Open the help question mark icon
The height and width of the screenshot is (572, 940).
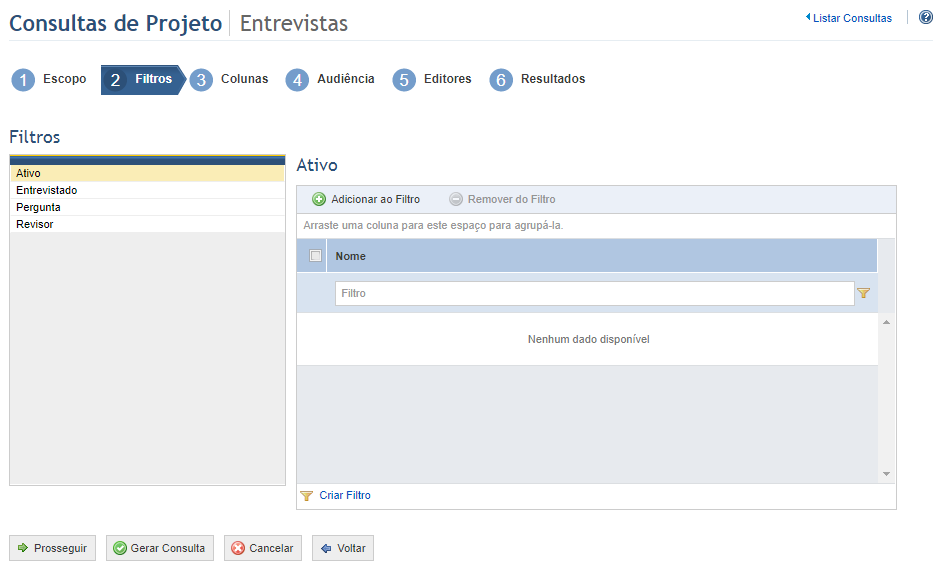pyautogui.click(x=926, y=17)
